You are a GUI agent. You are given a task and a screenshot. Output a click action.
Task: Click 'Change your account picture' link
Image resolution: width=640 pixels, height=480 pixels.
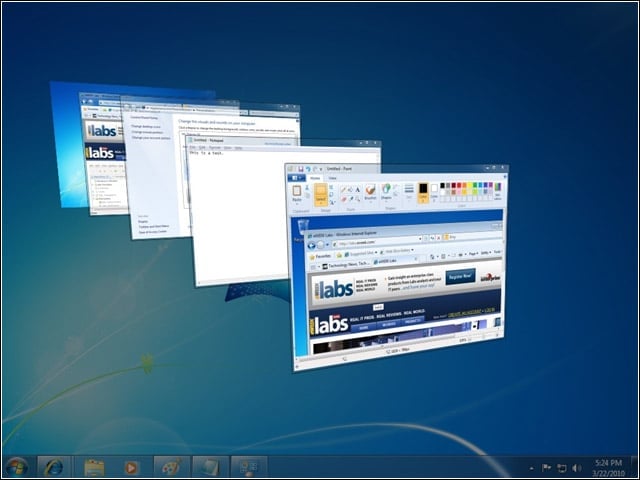coord(151,138)
